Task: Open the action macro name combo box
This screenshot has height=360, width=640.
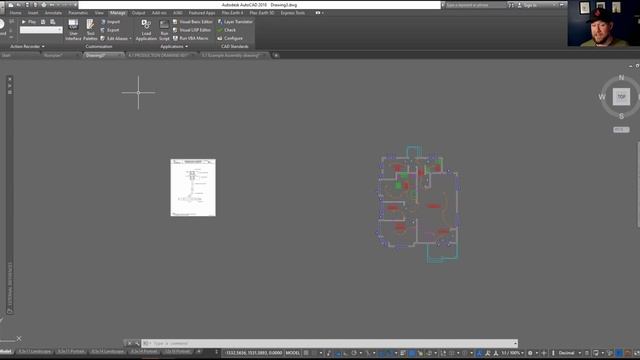Action: click(x=41, y=30)
